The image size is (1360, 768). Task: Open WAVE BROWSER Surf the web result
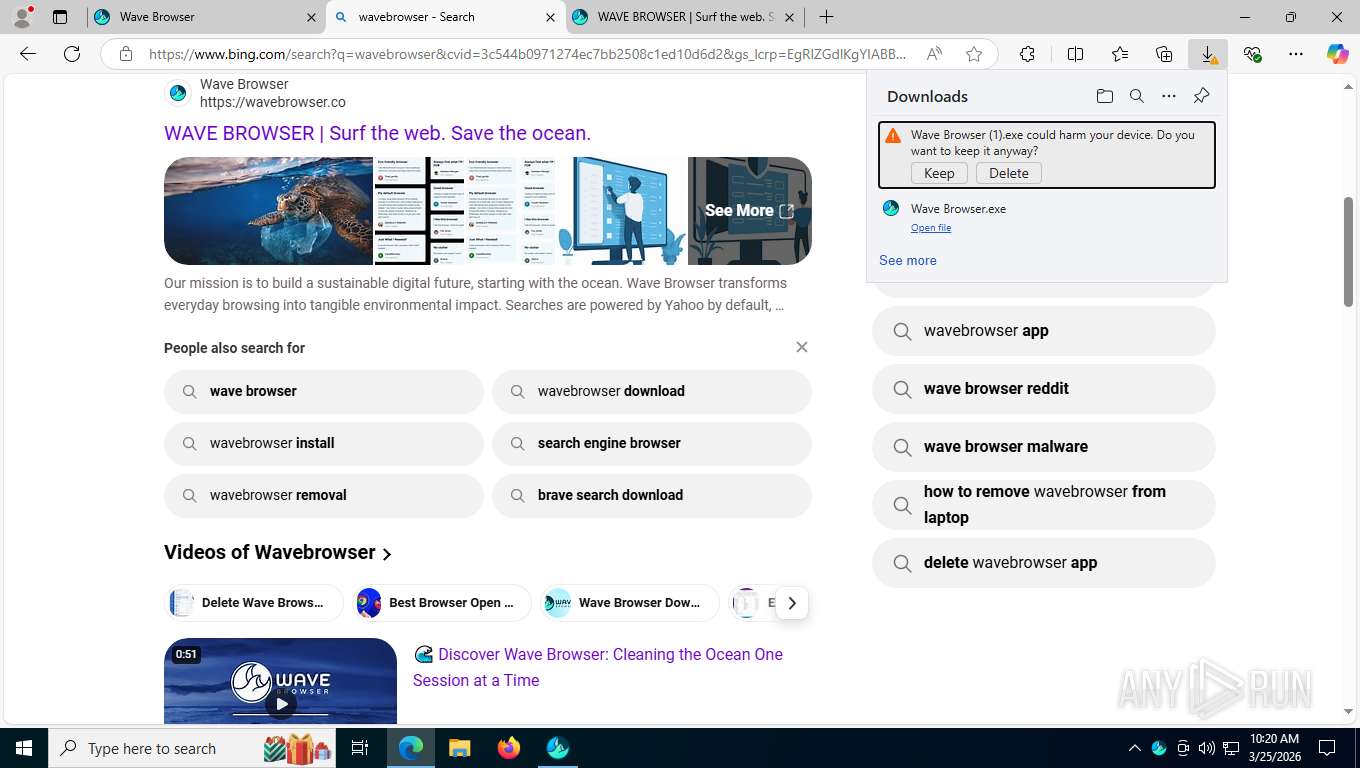[377, 133]
